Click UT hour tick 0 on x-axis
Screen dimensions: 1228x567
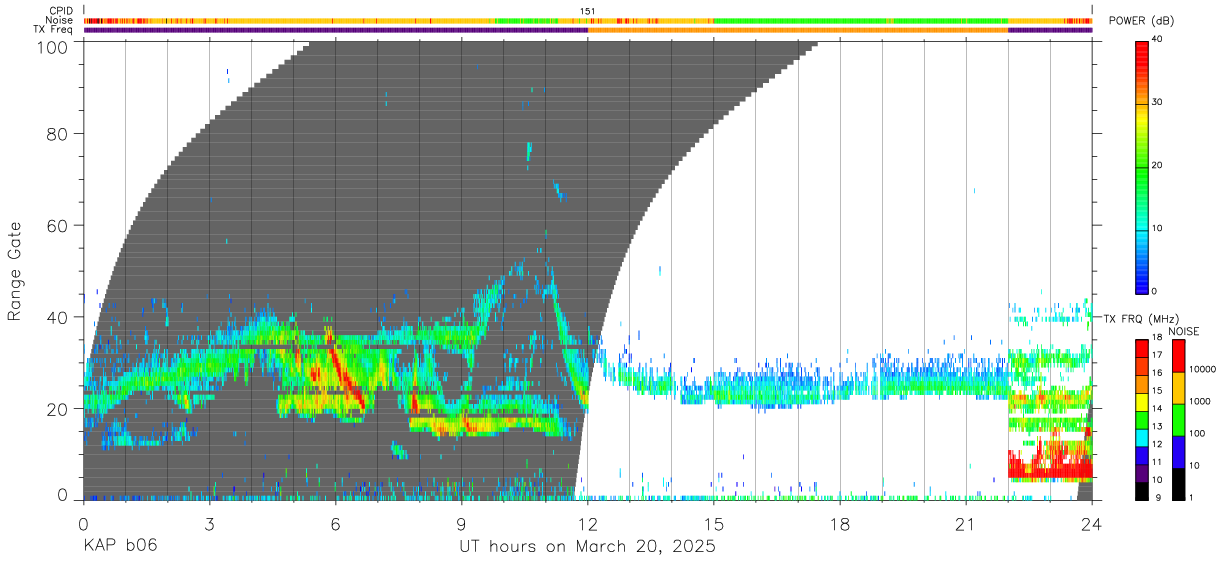pyautogui.click(x=84, y=523)
